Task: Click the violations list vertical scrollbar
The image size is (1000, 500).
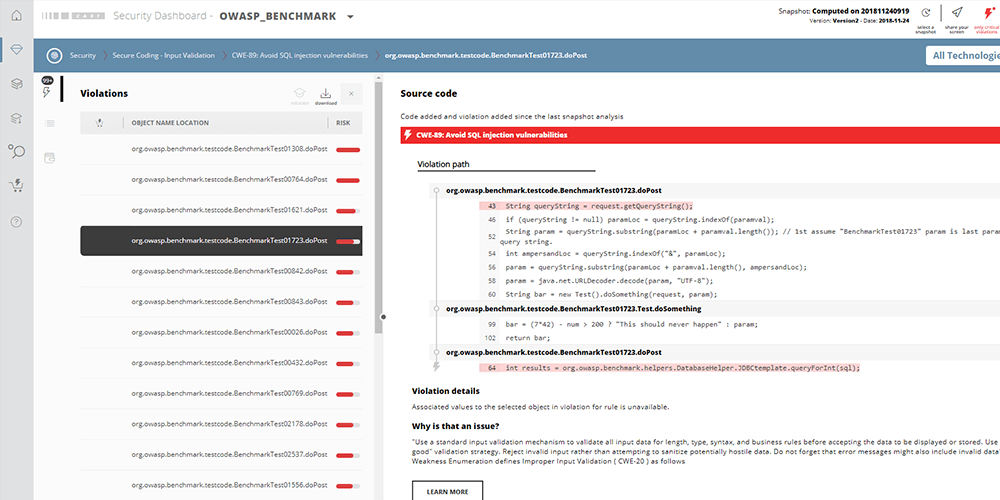Action: 379,209
